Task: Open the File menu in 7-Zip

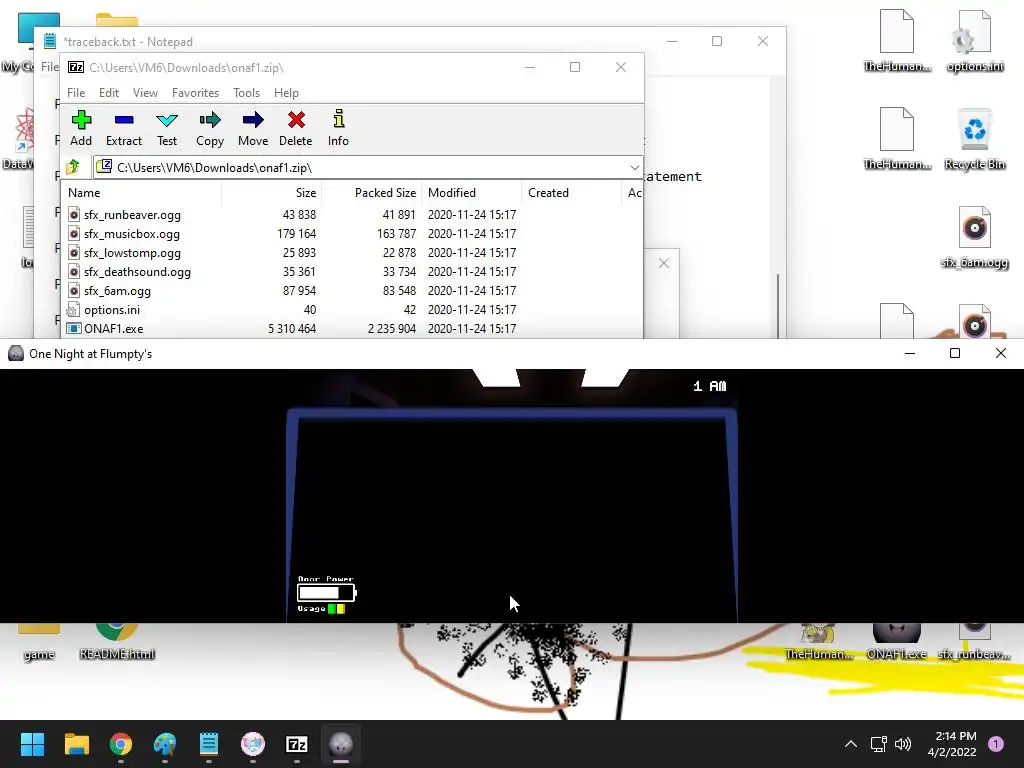Action: point(76,93)
